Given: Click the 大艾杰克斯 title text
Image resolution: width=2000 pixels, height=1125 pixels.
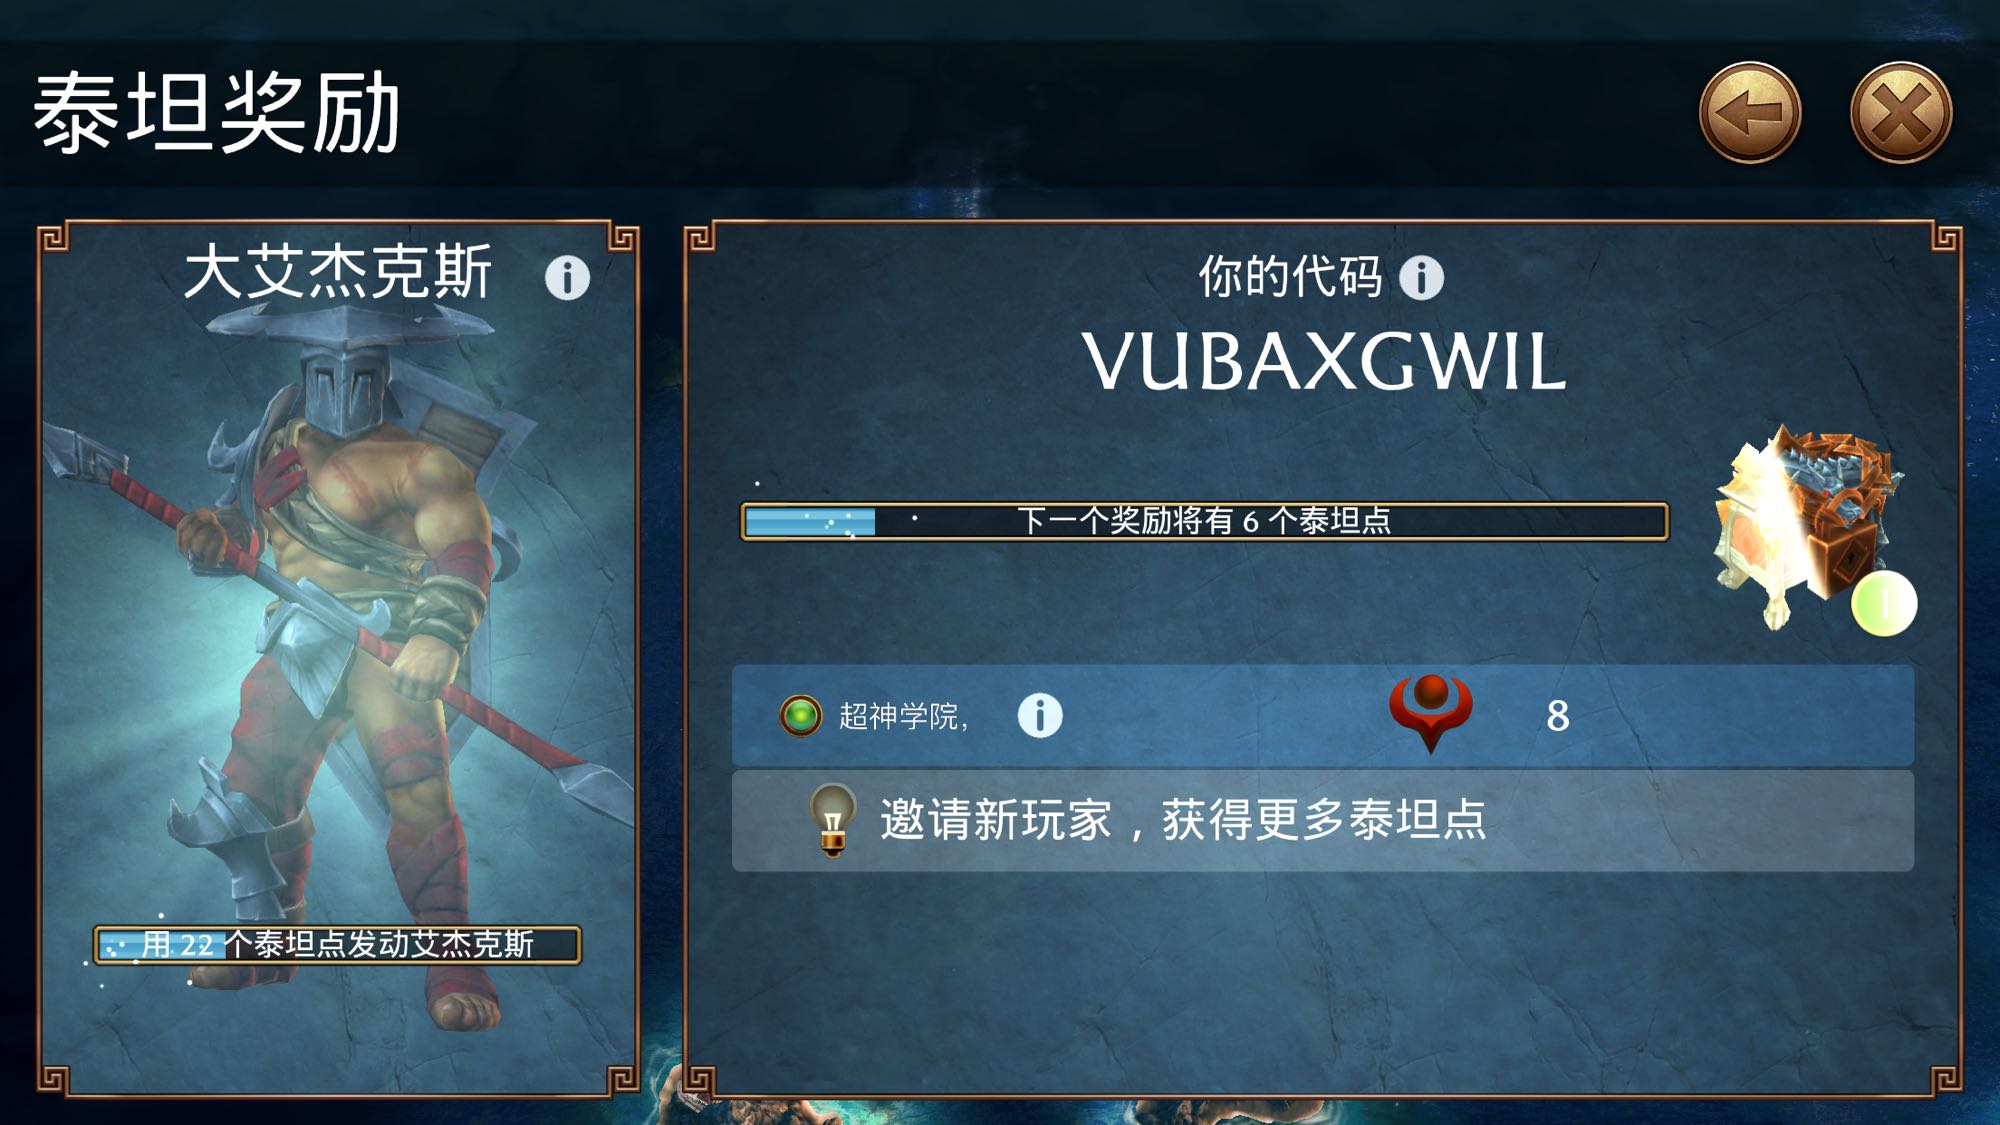Looking at the screenshot, I should point(338,272).
